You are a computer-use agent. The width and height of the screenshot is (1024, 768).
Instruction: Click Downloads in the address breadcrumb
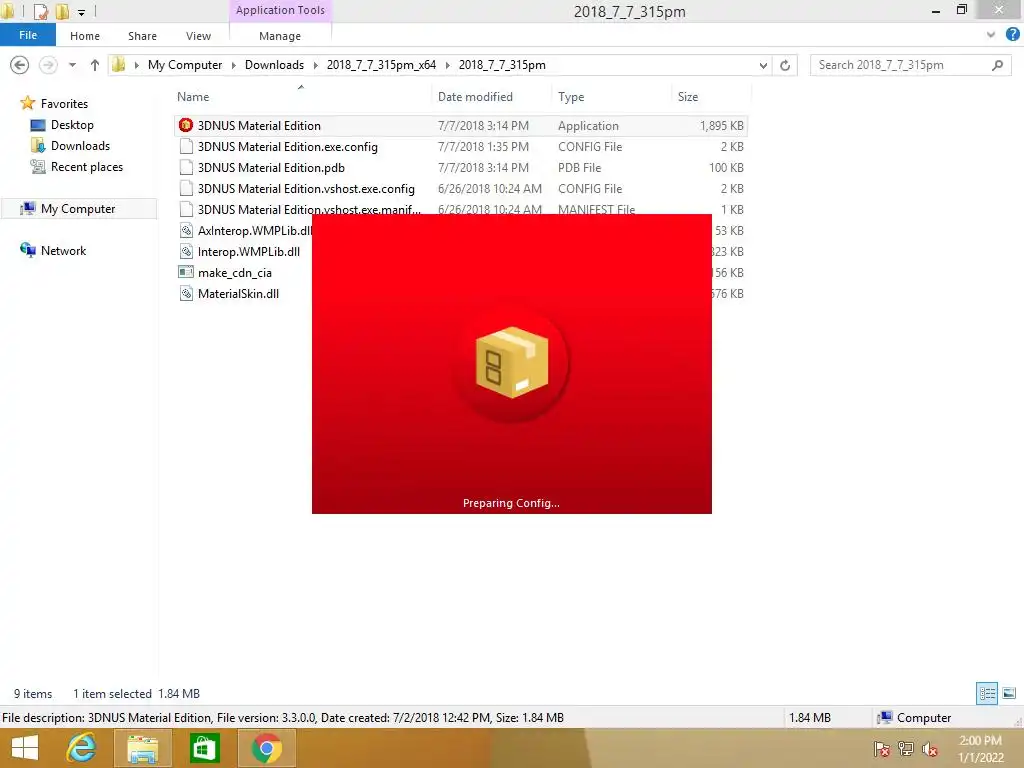(x=274, y=65)
